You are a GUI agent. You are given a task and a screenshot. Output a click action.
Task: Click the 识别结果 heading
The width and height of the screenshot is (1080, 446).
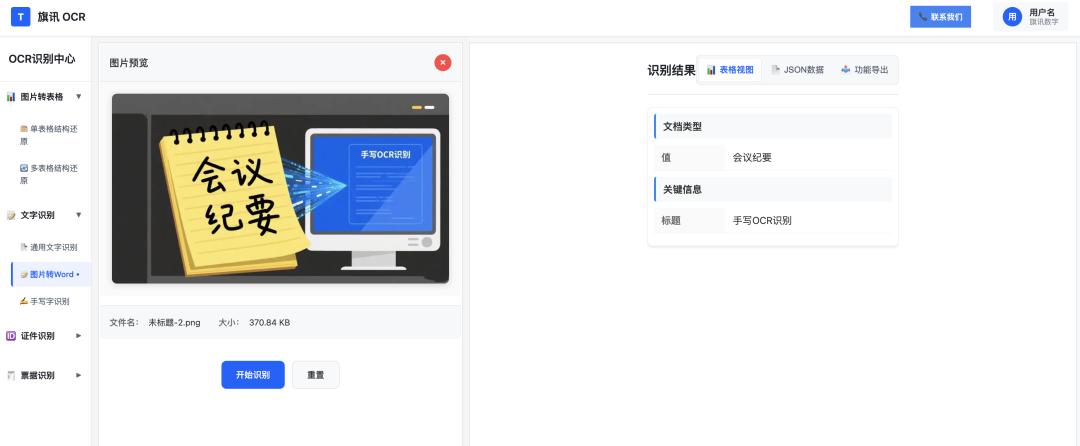click(x=672, y=70)
